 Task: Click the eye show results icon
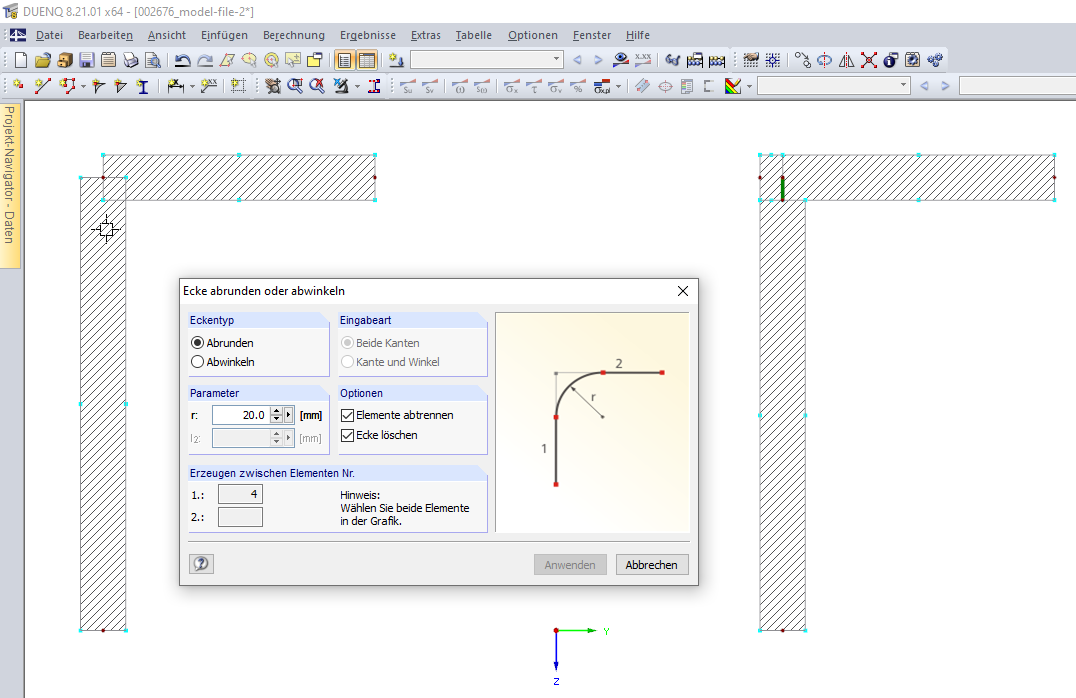point(621,60)
